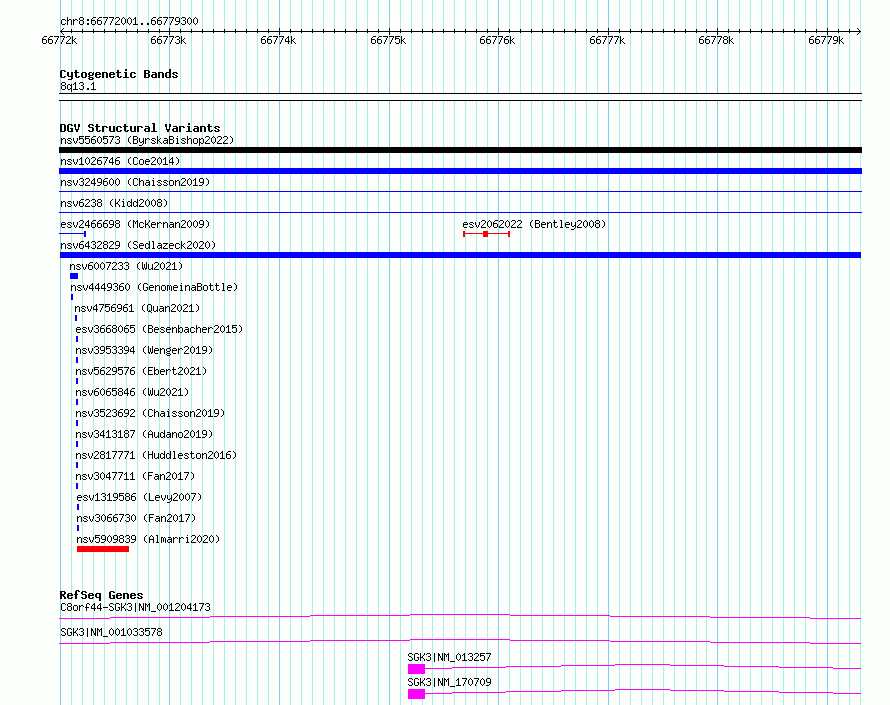Viewport: 890px width, 705px height.
Task: Click SGK3|NM_170709 transcript label
Action: pyautogui.click(x=450, y=682)
